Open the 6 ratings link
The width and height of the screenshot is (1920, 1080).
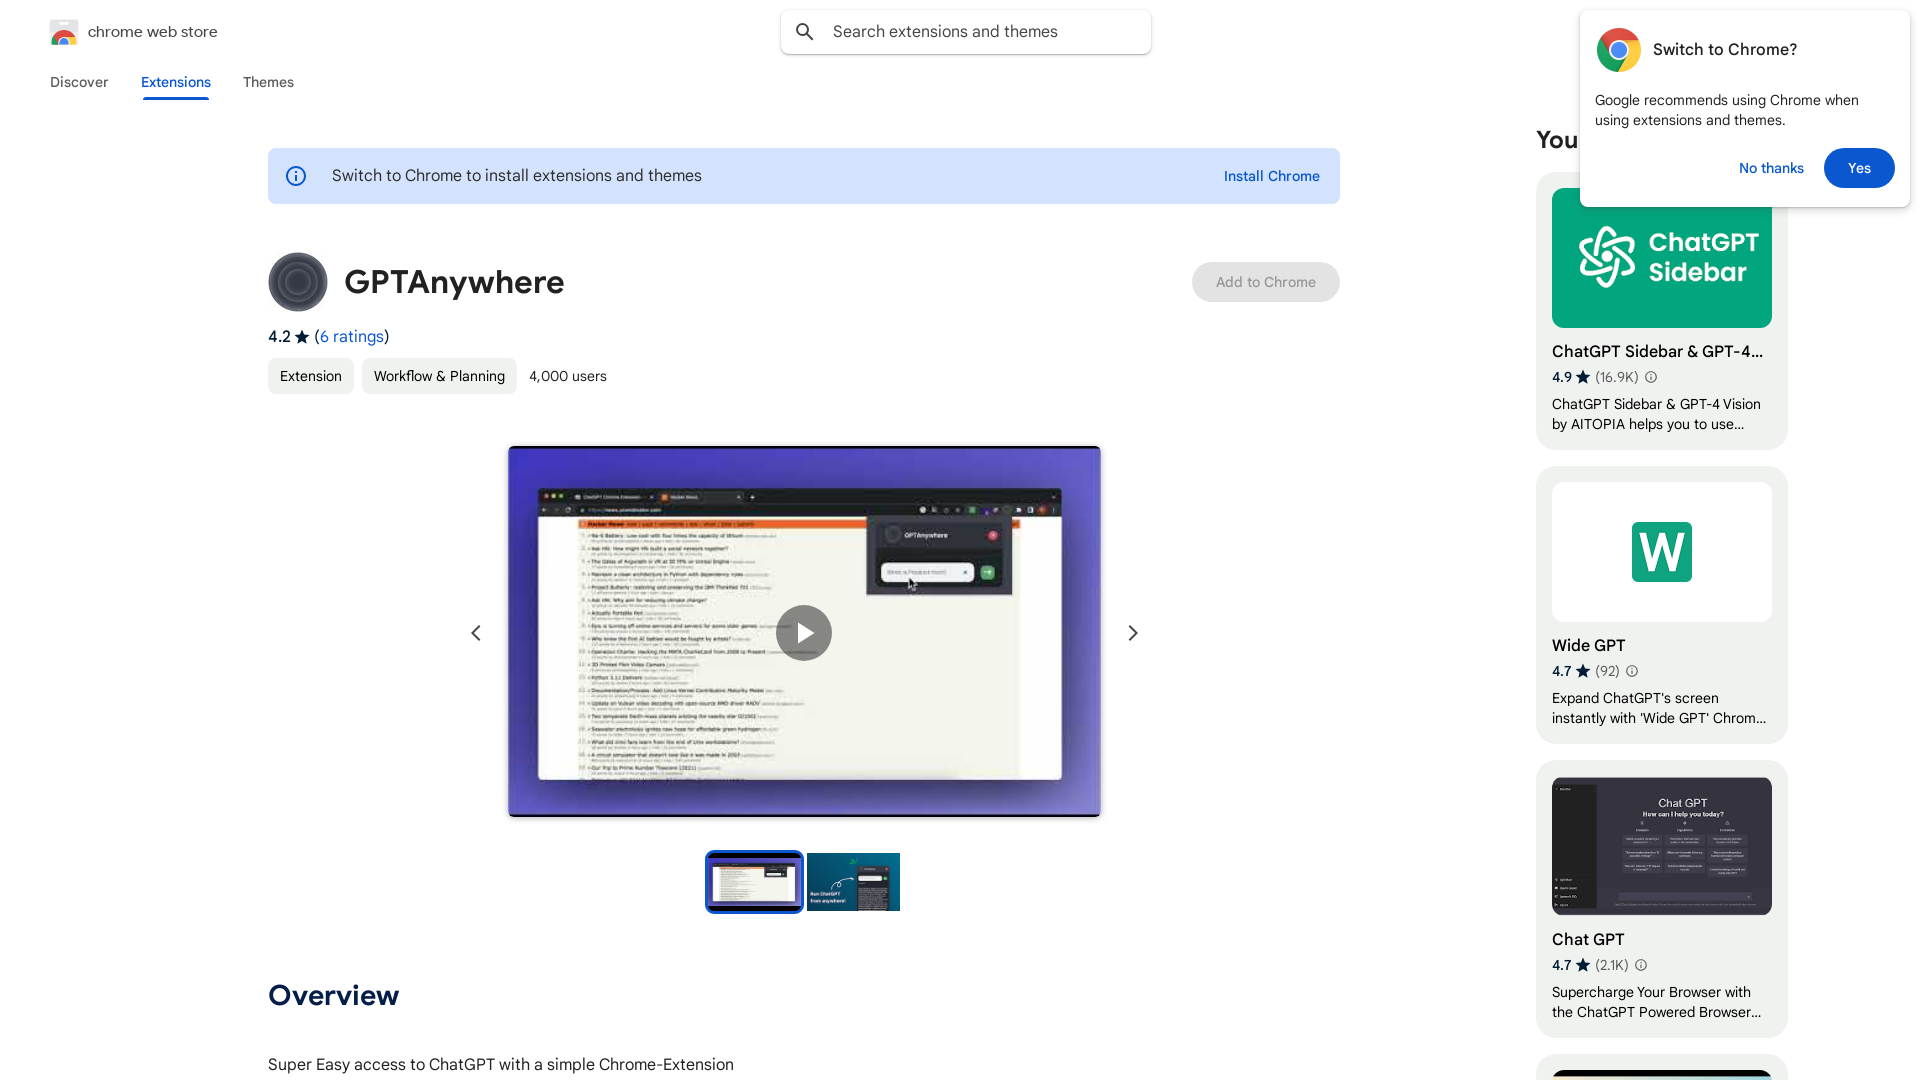pos(352,337)
